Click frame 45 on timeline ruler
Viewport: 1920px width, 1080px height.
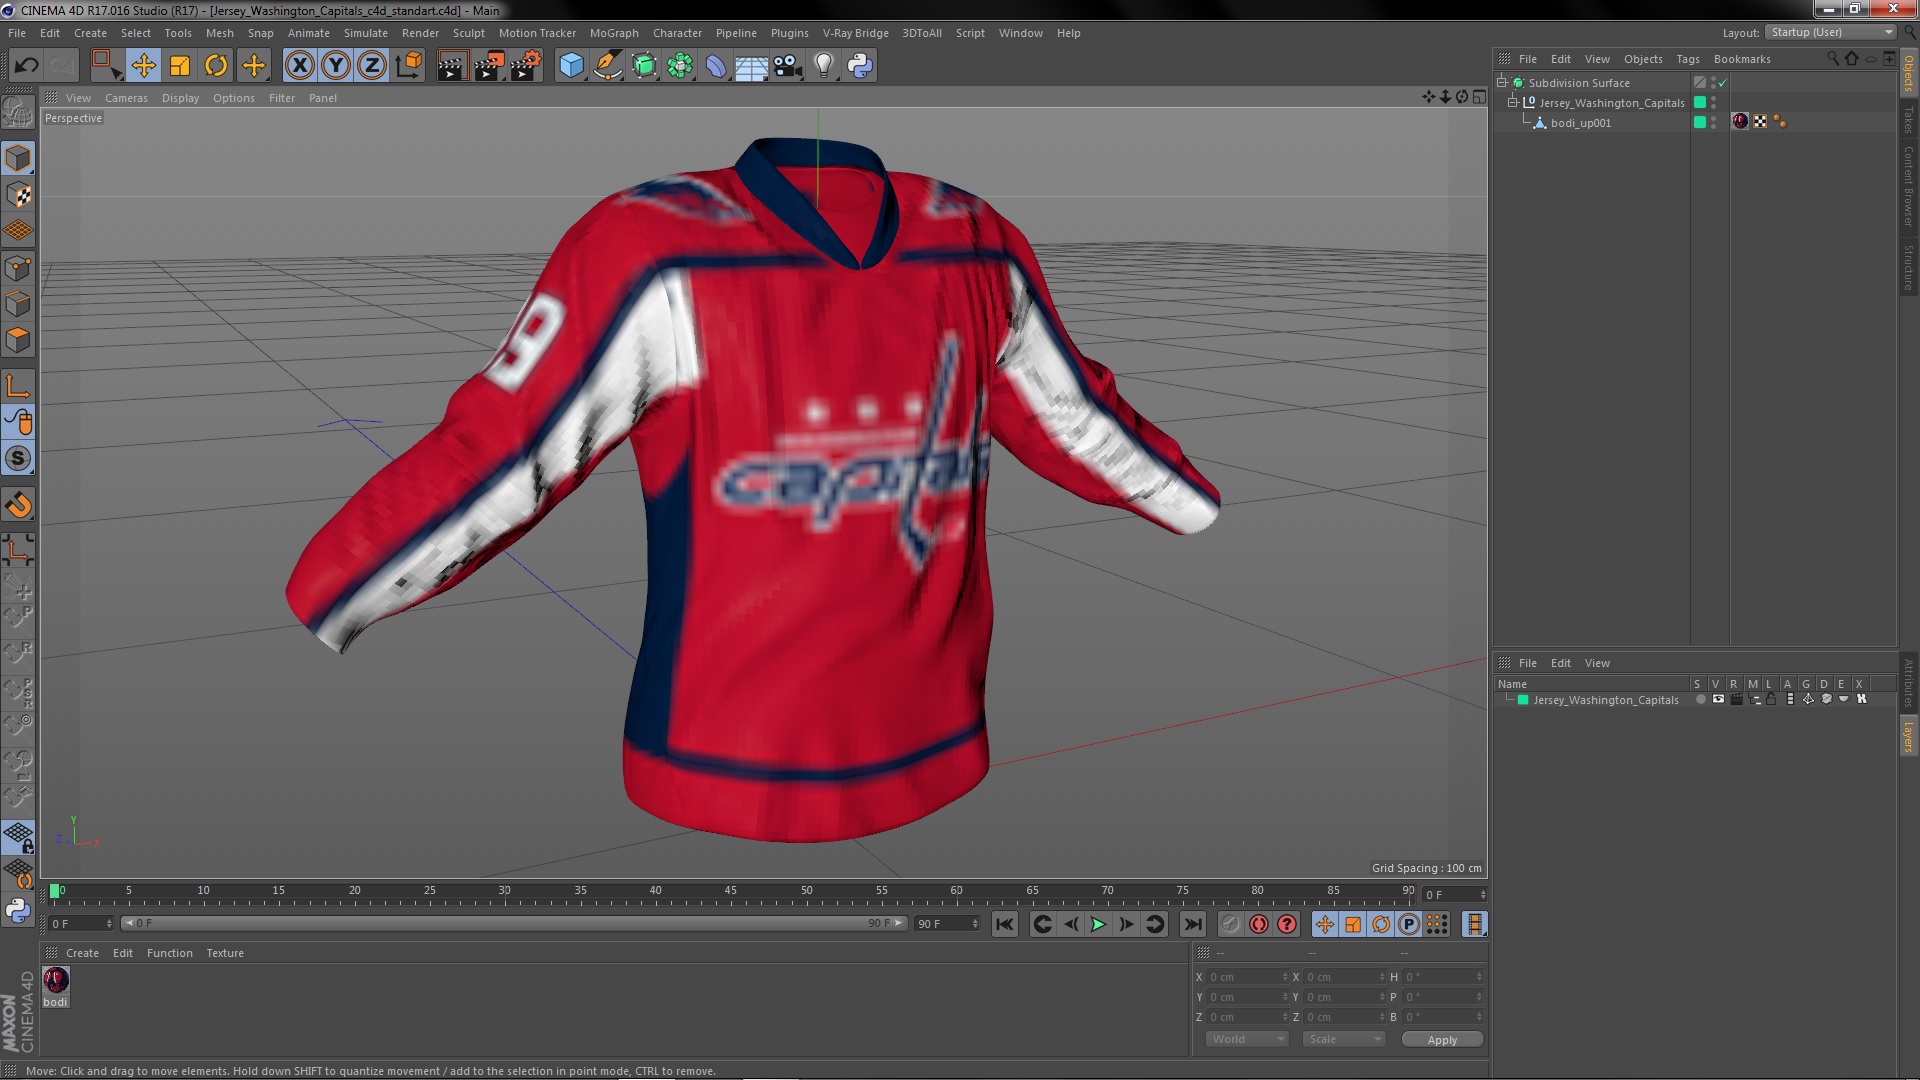(x=731, y=892)
